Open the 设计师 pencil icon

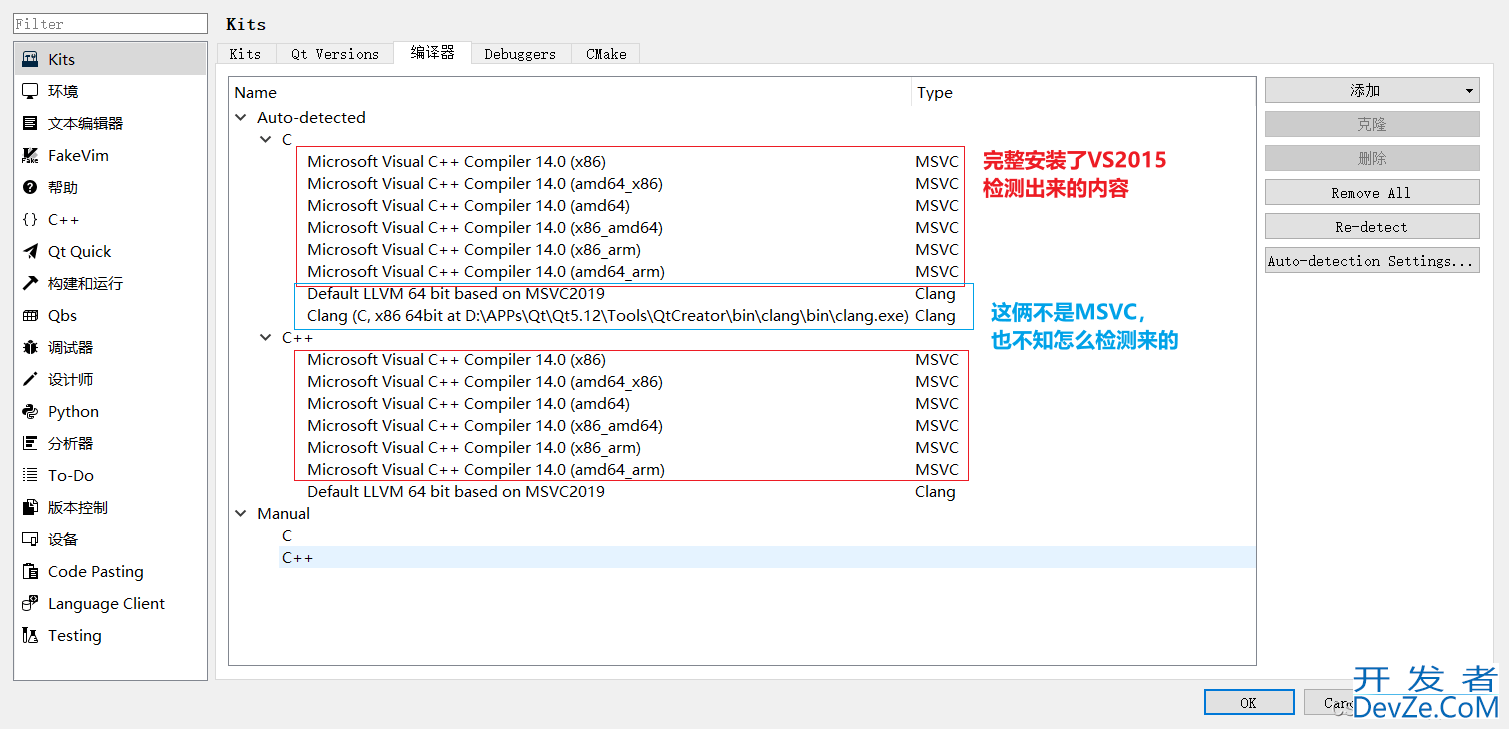(x=30, y=380)
